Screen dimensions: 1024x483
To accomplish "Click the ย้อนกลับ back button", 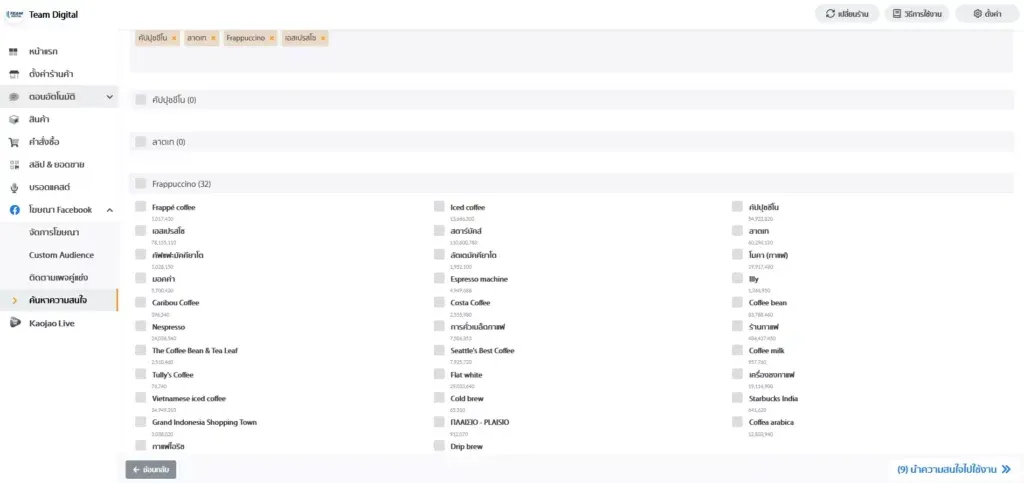I will (x=151, y=469).
